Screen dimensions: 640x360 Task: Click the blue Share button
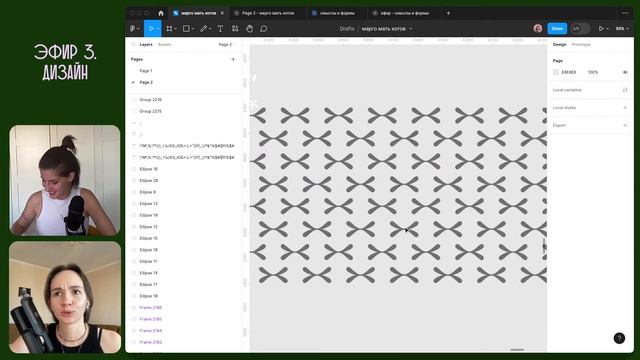point(557,29)
